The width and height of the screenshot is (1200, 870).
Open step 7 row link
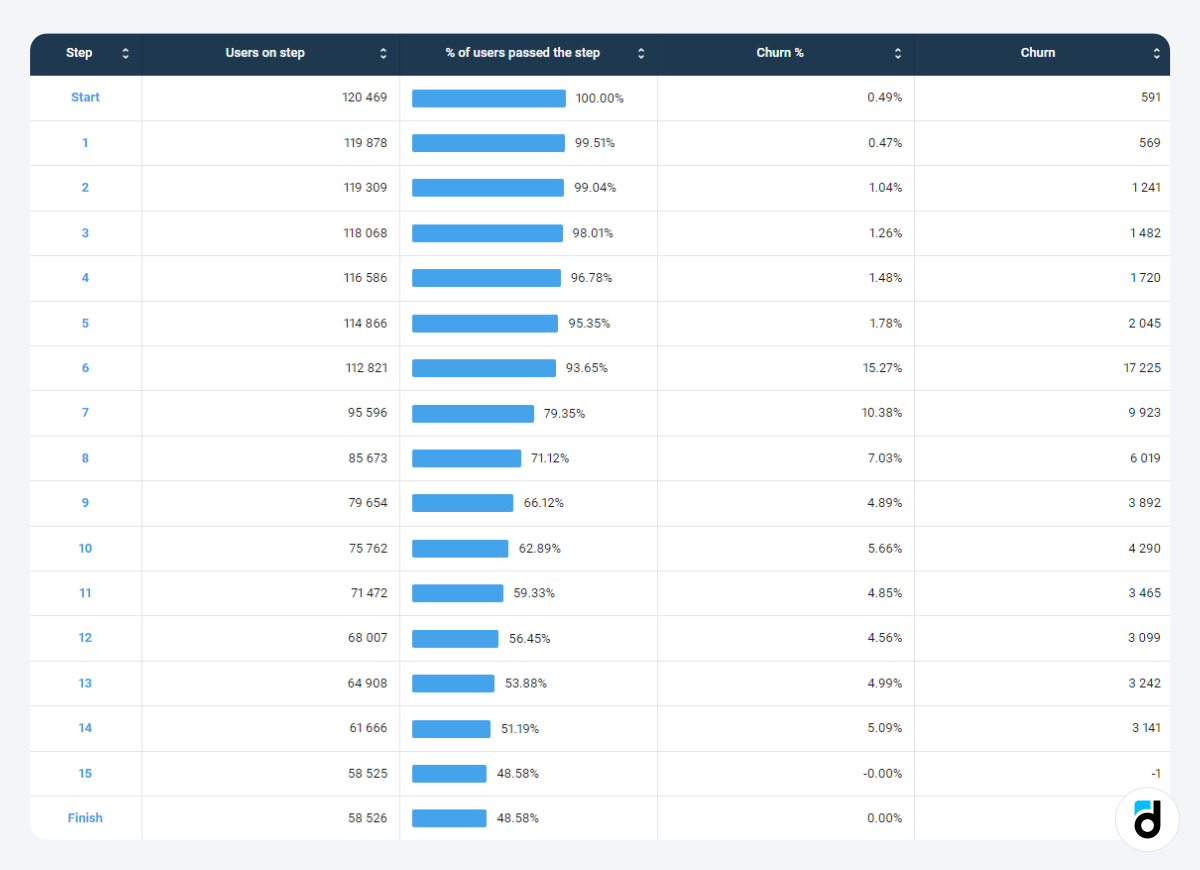tap(85, 413)
